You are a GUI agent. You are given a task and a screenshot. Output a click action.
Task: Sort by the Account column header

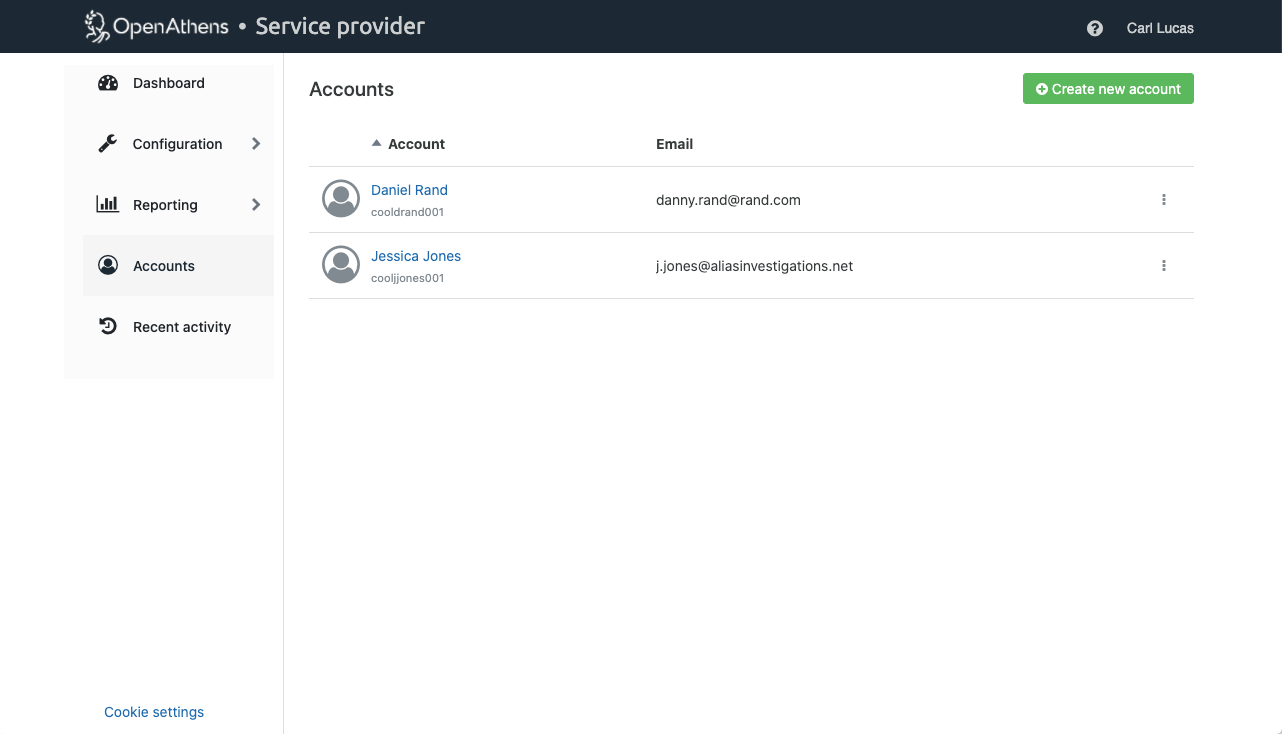pos(416,144)
